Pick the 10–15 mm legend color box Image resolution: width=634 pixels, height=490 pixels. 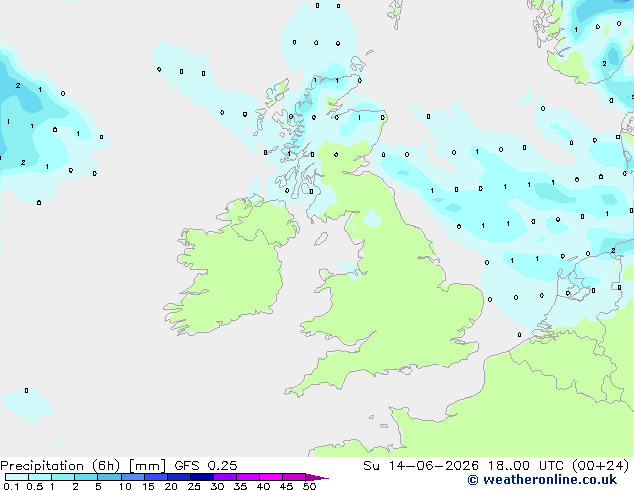[x=132, y=477]
